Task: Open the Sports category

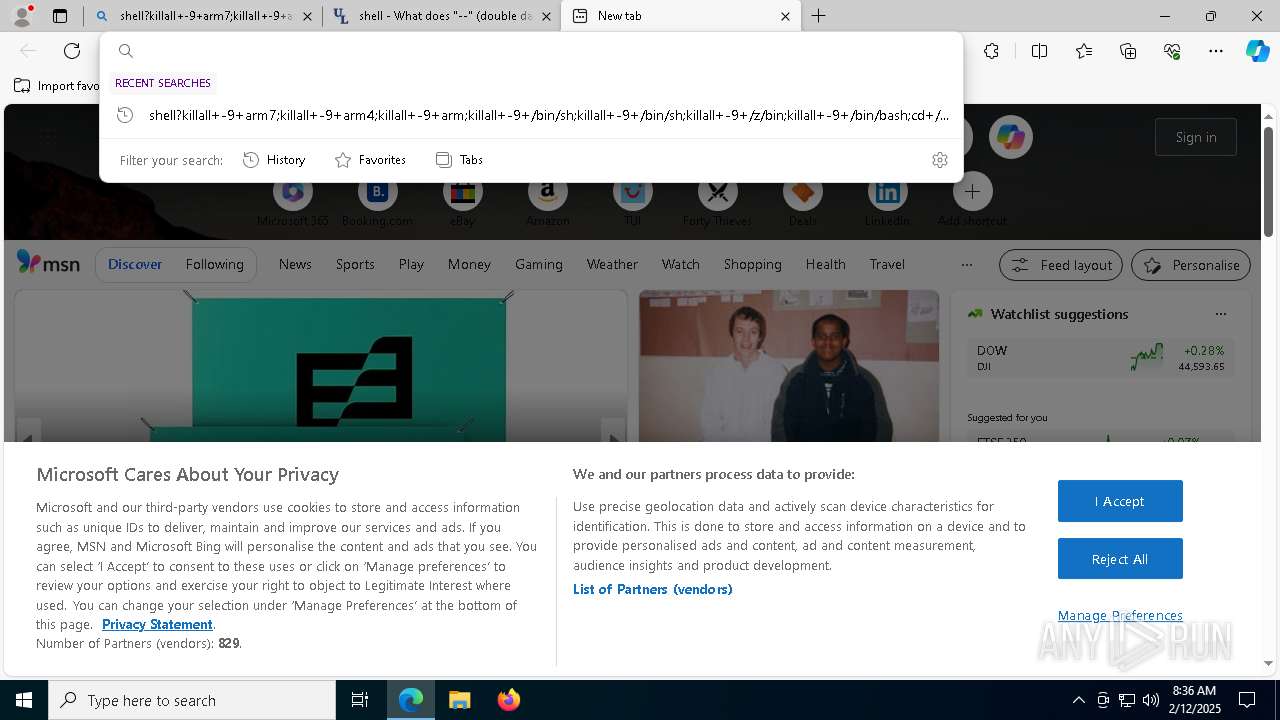Action: (x=355, y=264)
